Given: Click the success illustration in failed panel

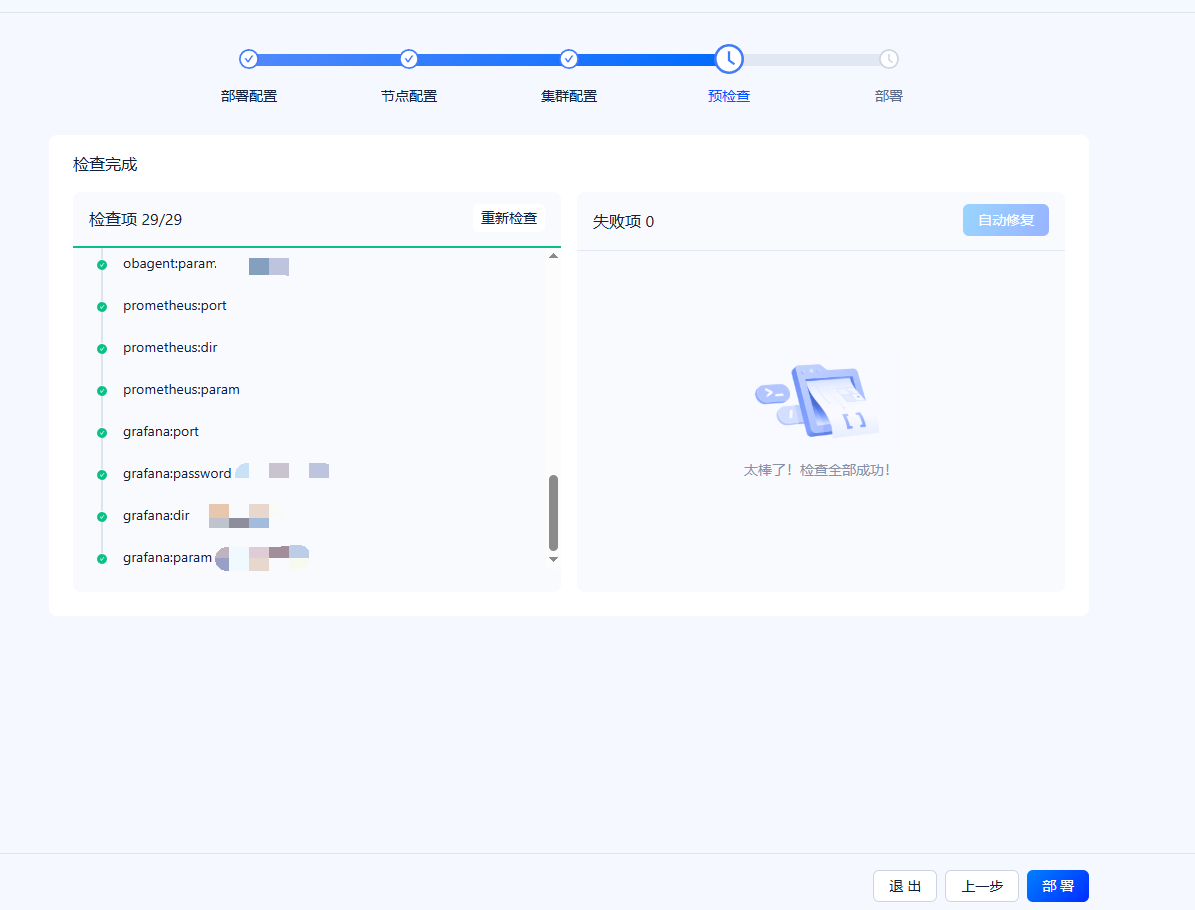Looking at the screenshot, I should [x=817, y=401].
